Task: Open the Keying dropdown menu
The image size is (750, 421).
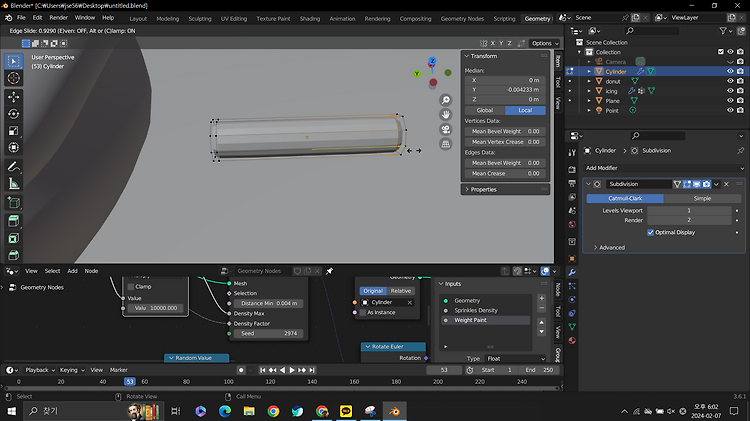Action: [72, 370]
